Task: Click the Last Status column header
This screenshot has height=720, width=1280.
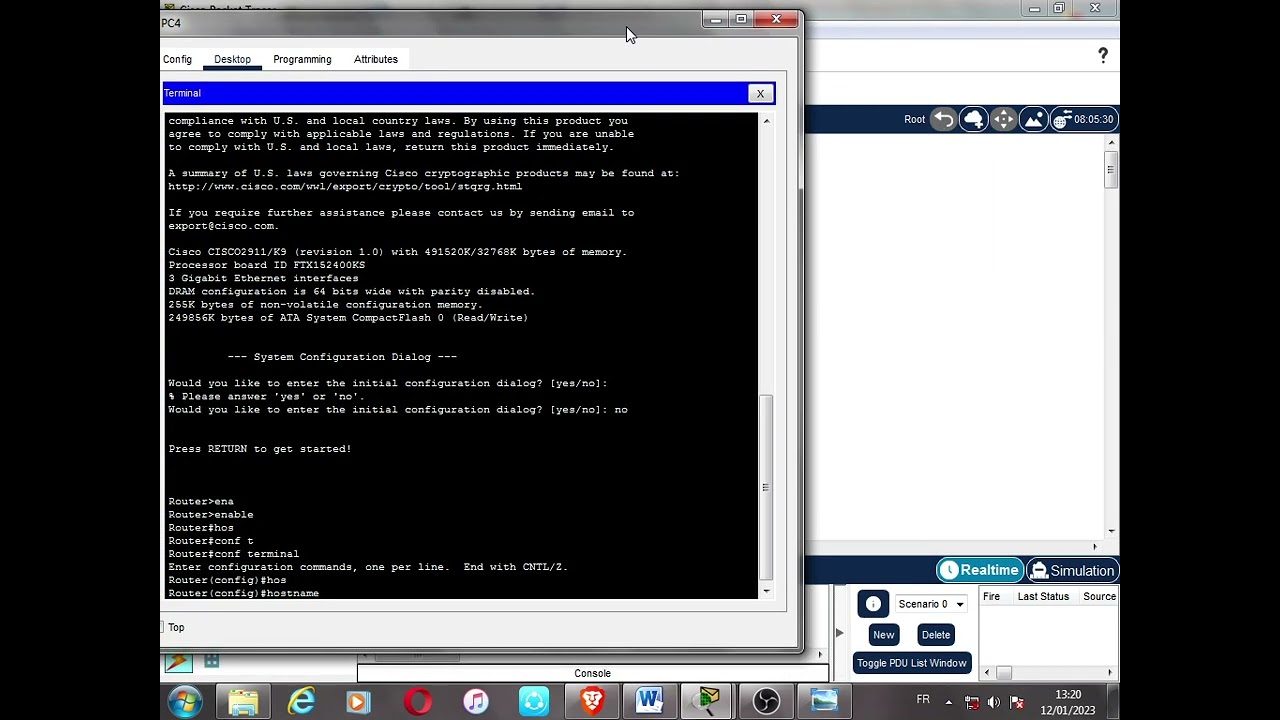Action: point(1043,597)
